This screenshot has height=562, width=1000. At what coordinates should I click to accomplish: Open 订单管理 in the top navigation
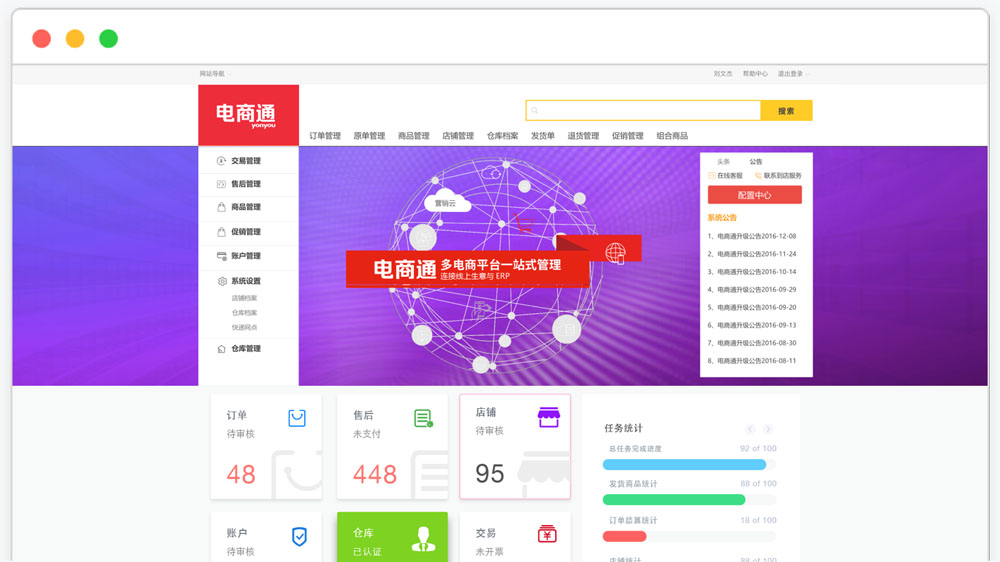click(325, 136)
